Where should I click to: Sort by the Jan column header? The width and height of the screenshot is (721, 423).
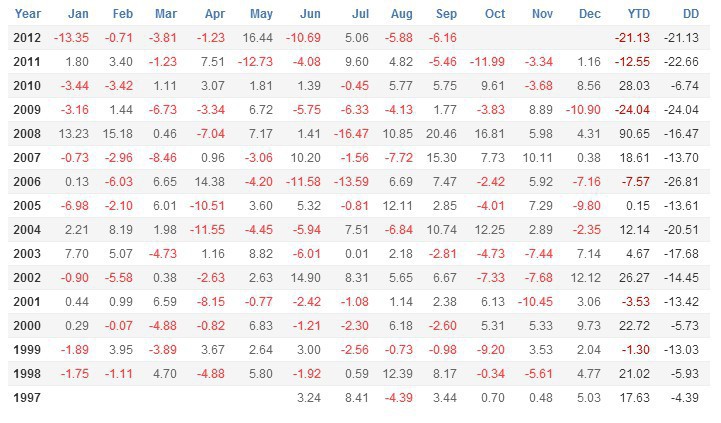pyautogui.click(x=78, y=14)
